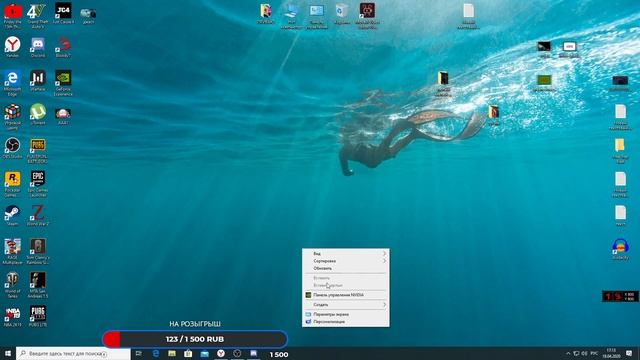640x360 pixels.
Task: Select the World War Z shortcut
Action: [x=38, y=216]
